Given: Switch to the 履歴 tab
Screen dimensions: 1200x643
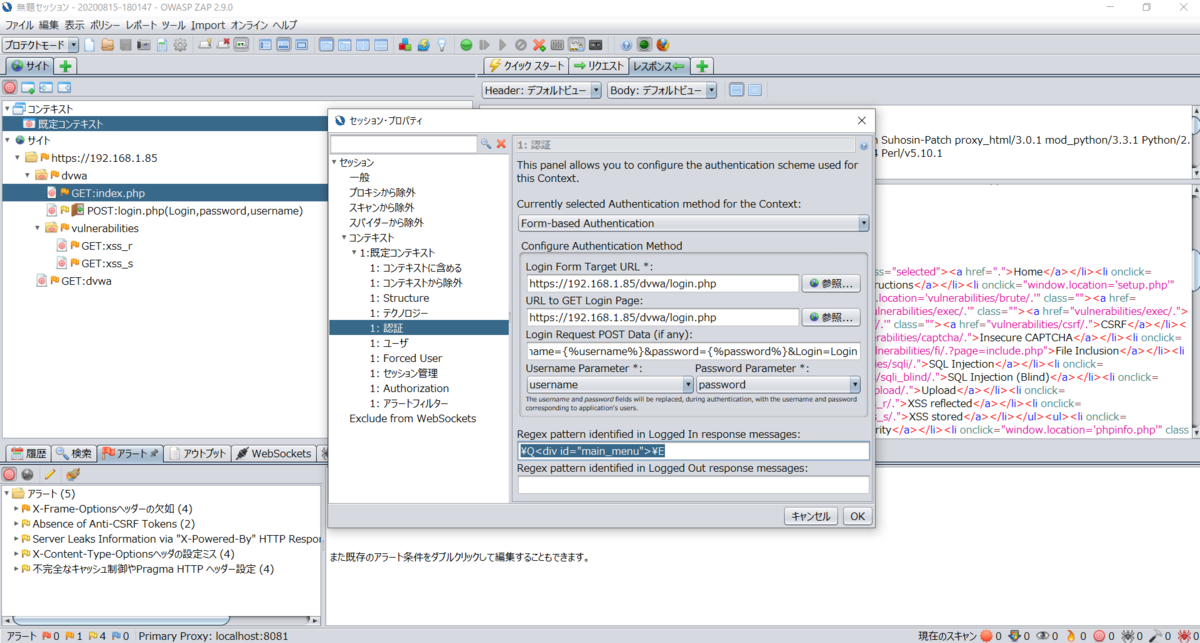Looking at the screenshot, I should (x=28, y=454).
